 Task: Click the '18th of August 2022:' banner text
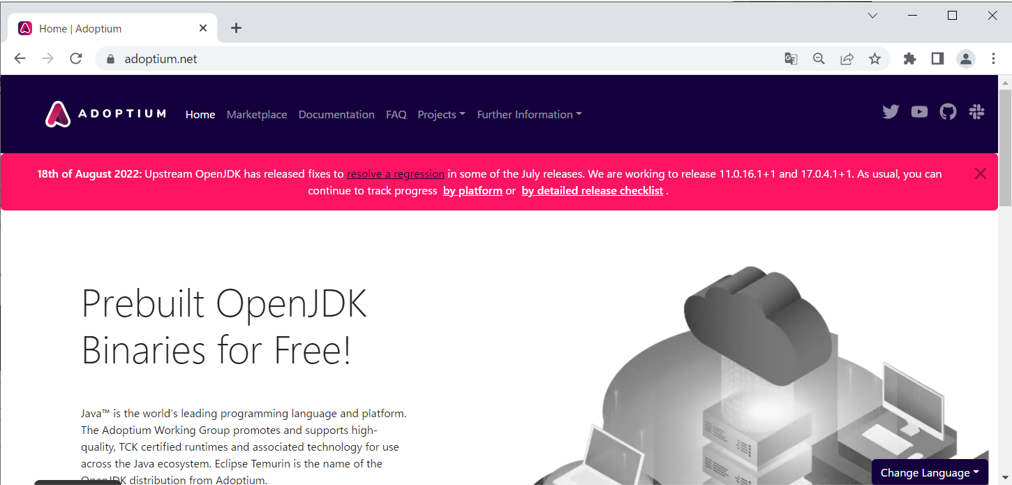click(89, 174)
